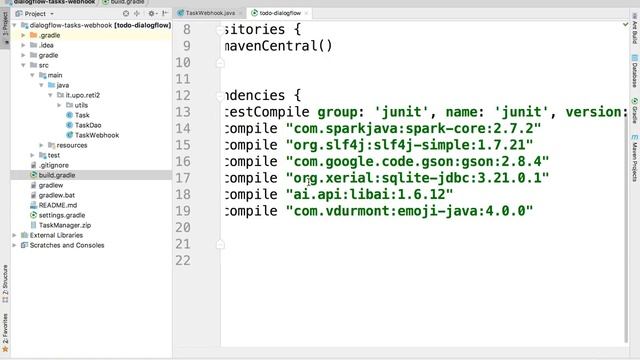Place cursor in "com.vdurmont:emoji-java:4.0.0" string
The width and height of the screenshot is (640, 360).
[409, 211]
